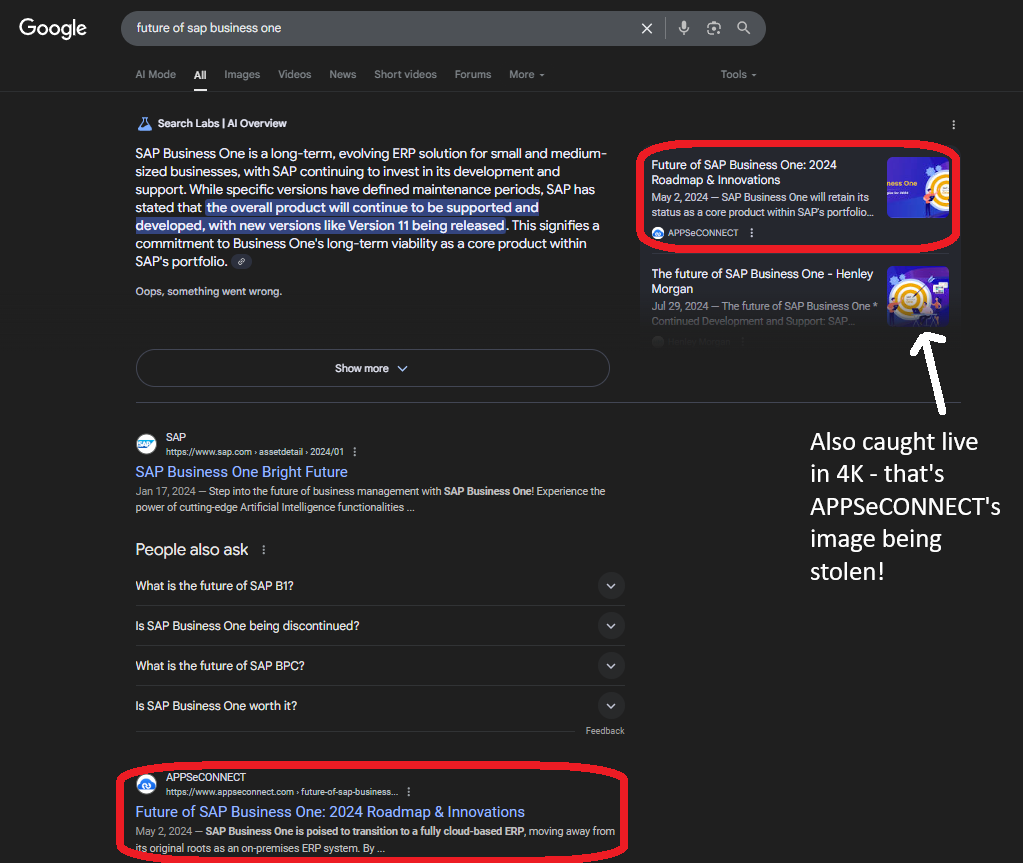Click the Feedback link under People also ask
This screenshot has width=1023, height=863.
605,731
